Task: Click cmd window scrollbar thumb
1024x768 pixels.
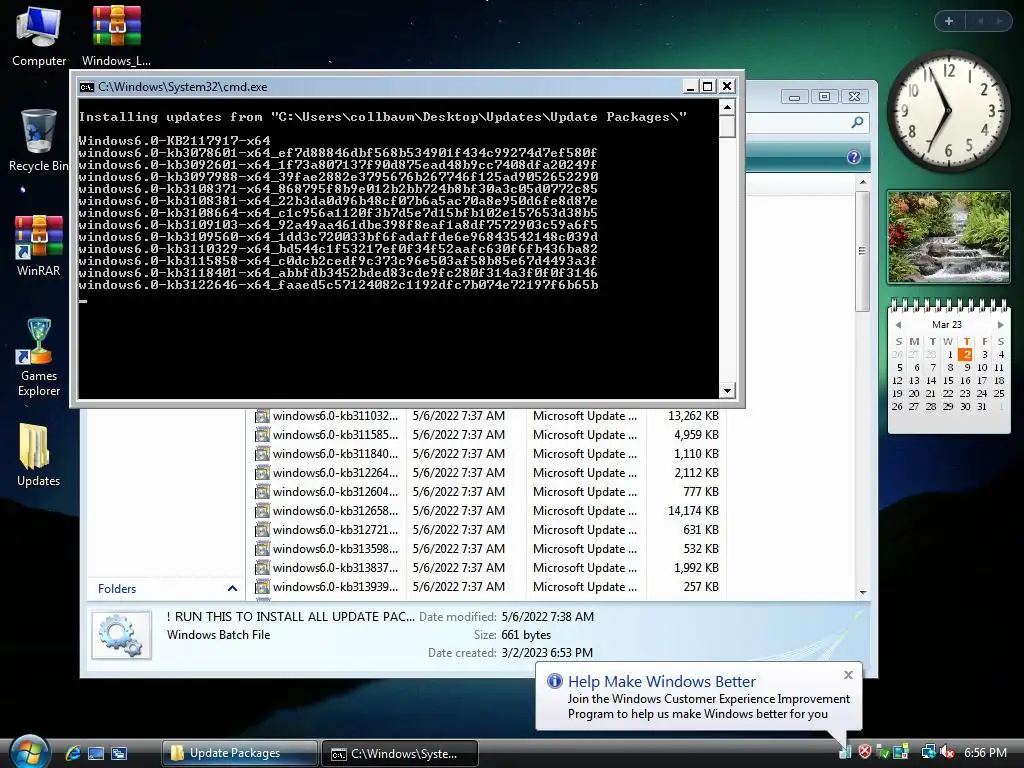Action: [x=728, y=126]
